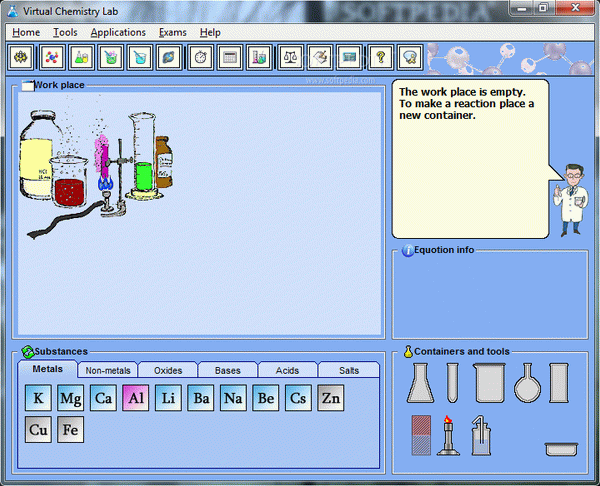Image resolution: width=600 pixels, height=486 pixels.
Task: Select the test tube container
Action: click(452, 383)
